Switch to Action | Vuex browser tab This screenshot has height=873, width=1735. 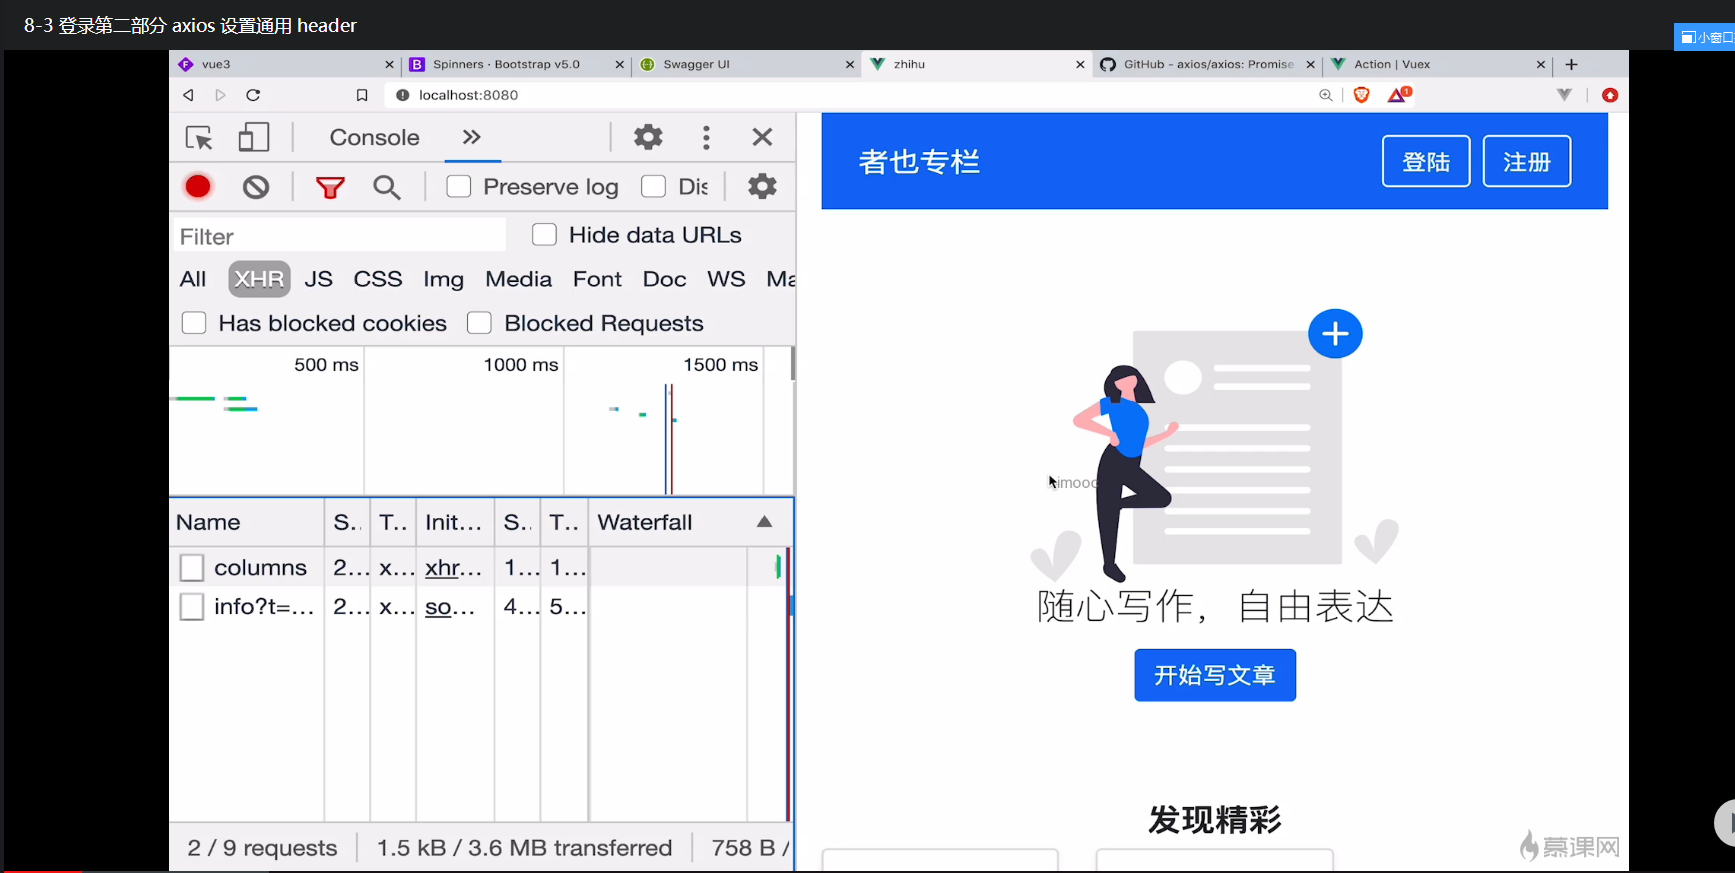(x=1437, y=64)
